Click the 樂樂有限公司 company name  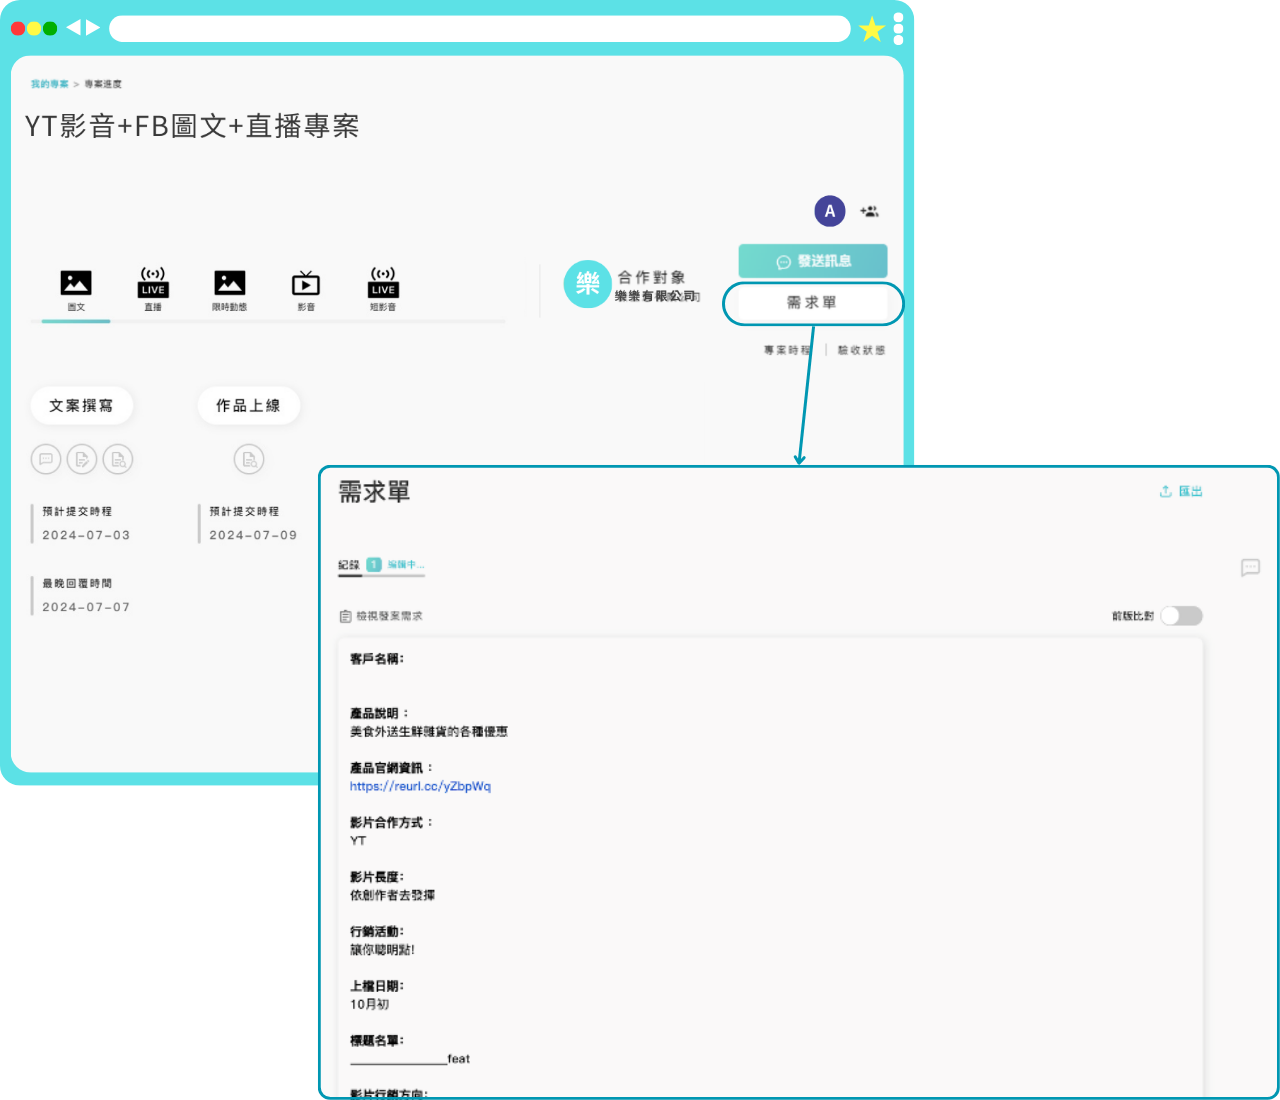pyautogui.click(x=657, y=296)
